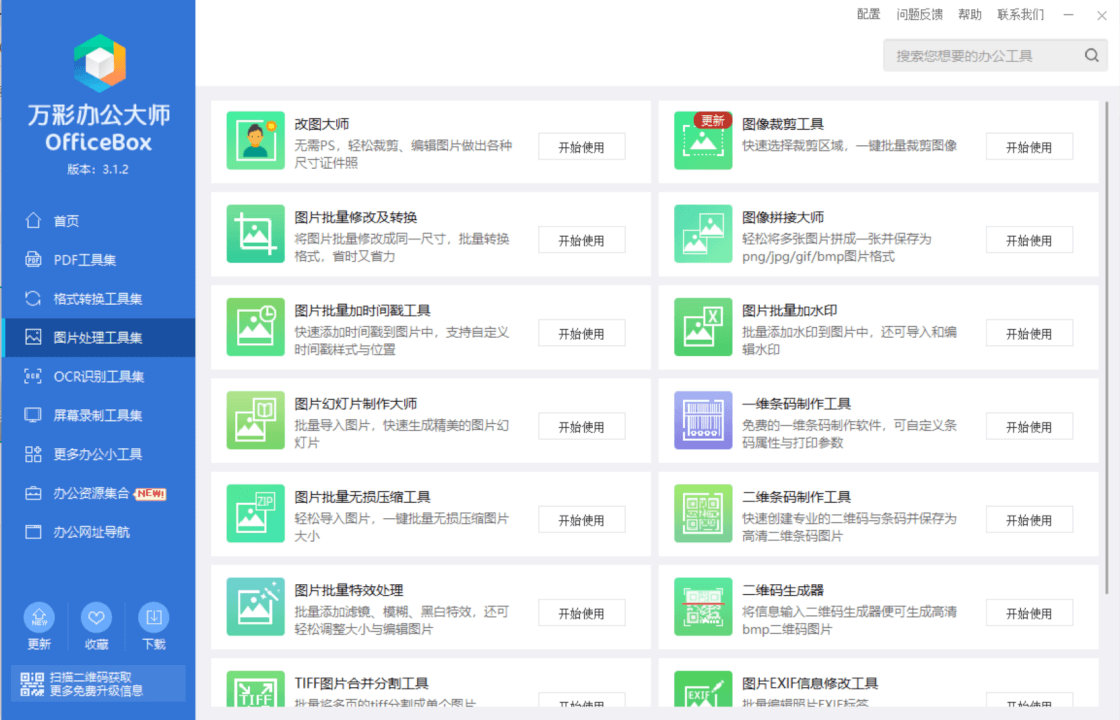Click 开始使用 next to 改图大师
This screenshot has height=720, width=1120.
[x=581, y=146]
